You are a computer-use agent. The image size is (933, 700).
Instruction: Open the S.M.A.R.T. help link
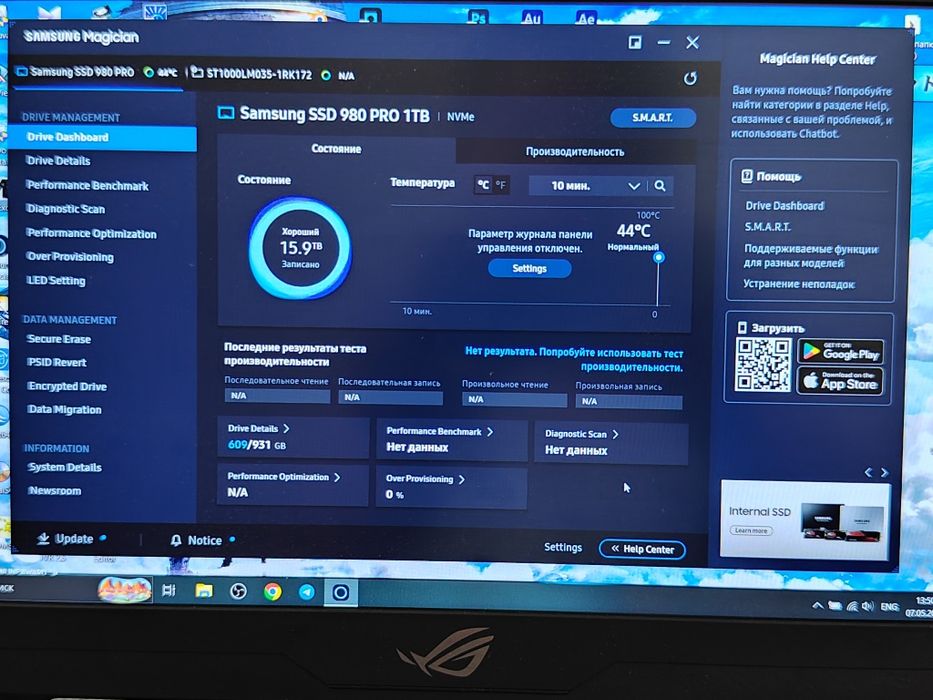click(768, 227)
